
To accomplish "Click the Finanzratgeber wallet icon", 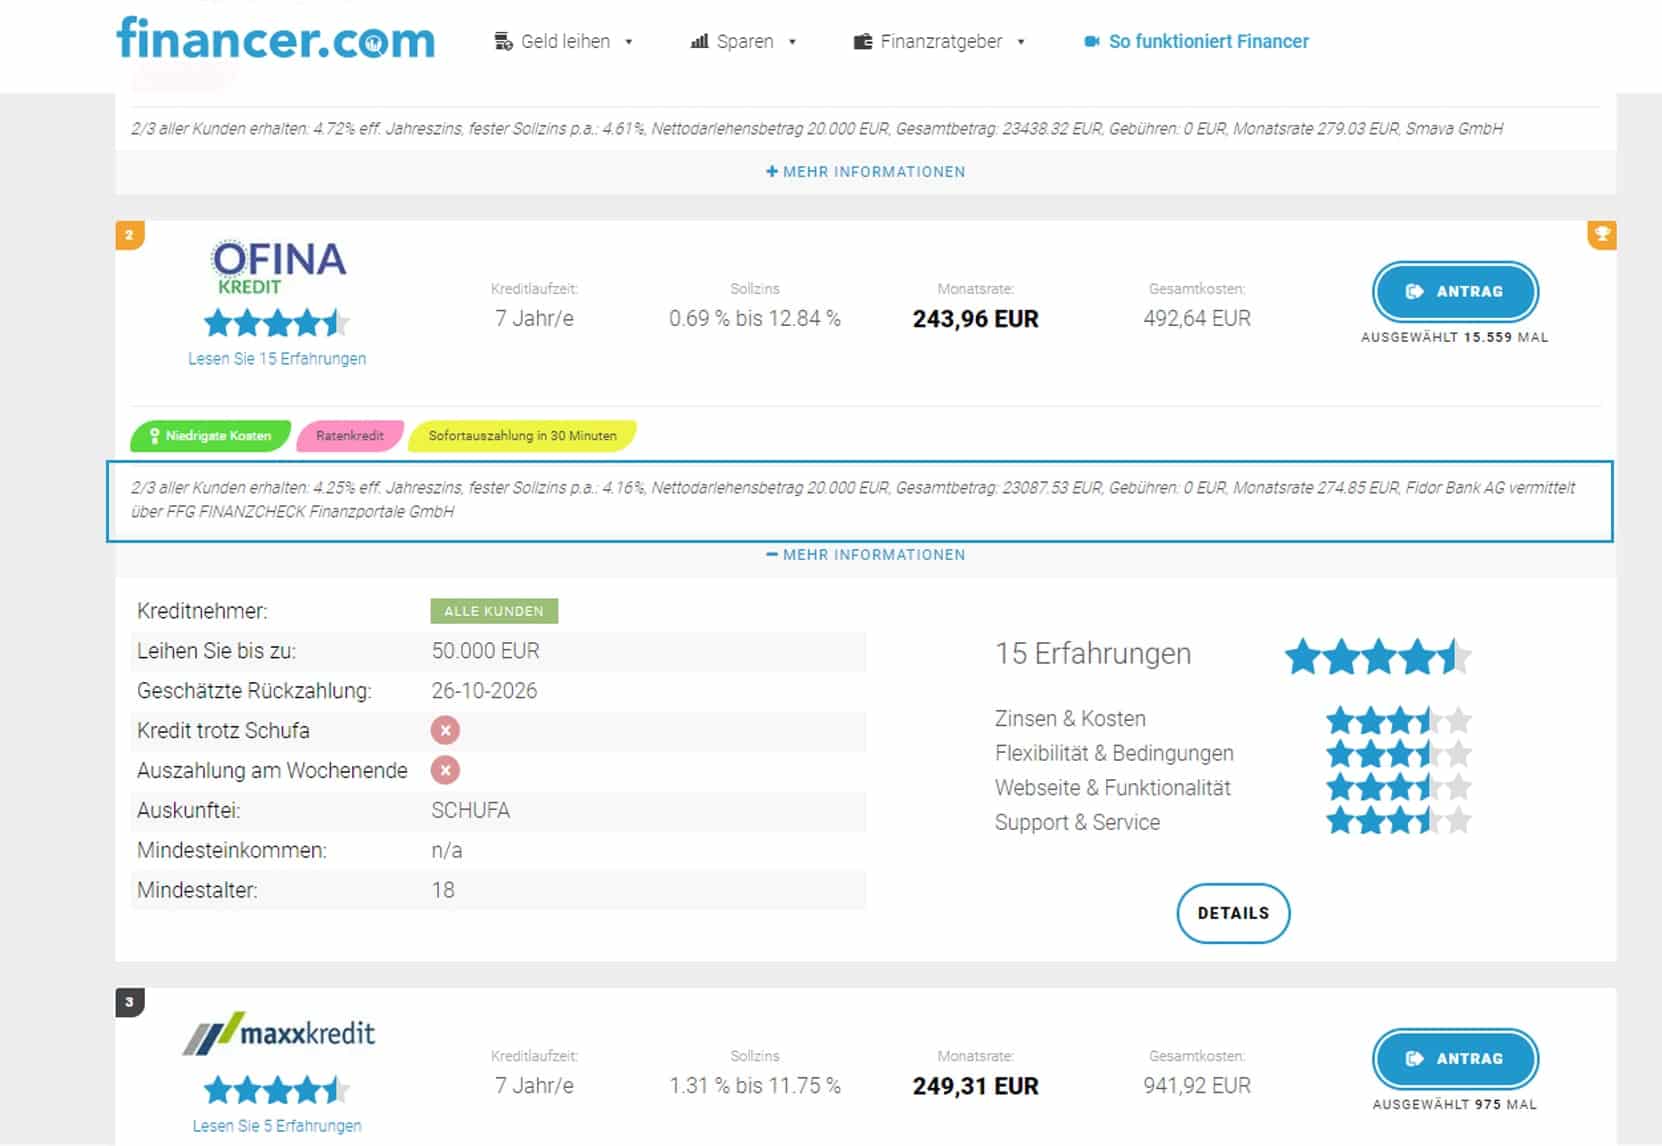I will (x=862, y=41).
